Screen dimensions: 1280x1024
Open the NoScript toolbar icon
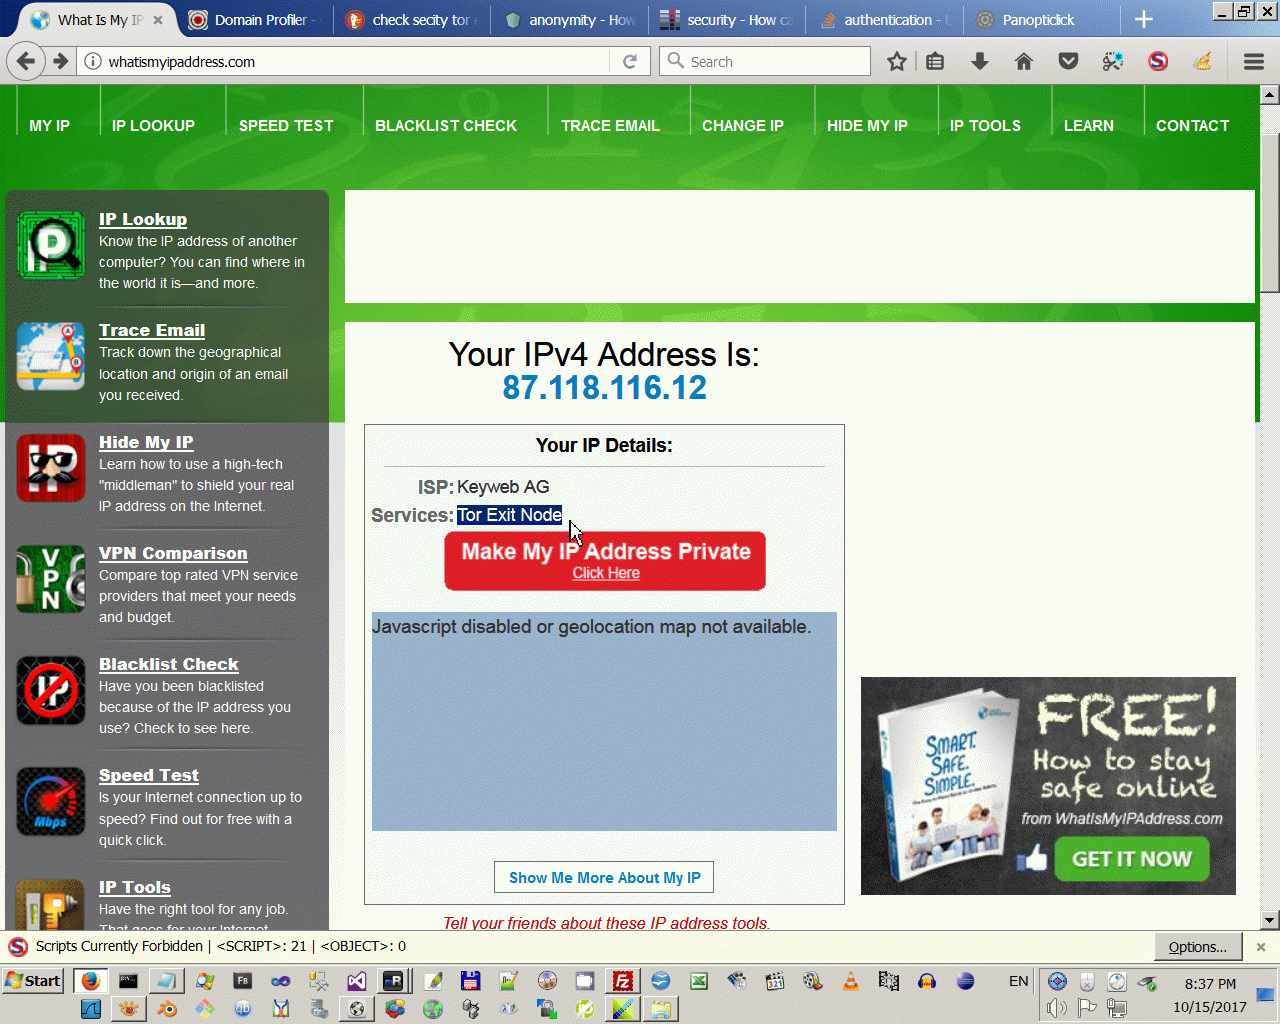pos(1158,61)
